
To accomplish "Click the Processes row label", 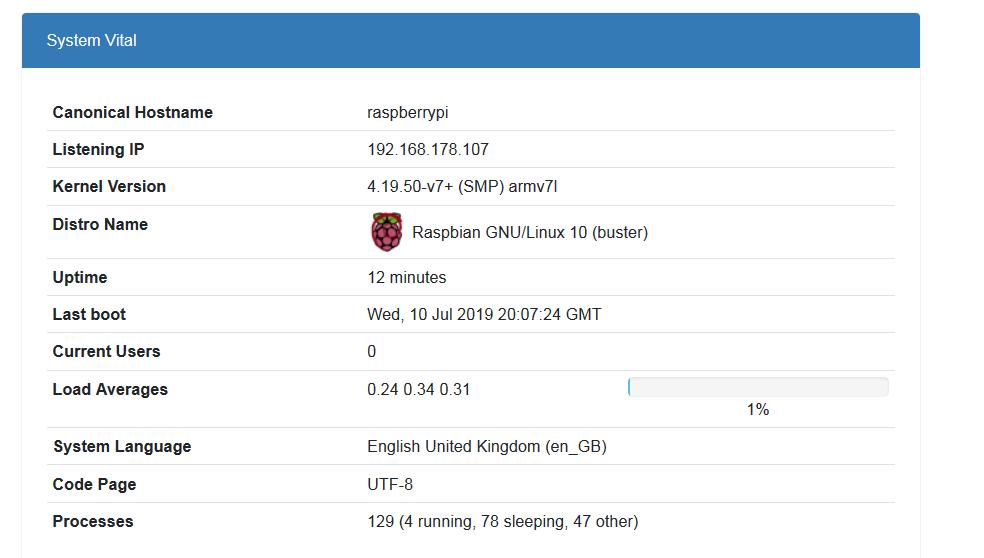I will pyautogui.click(x=93, y=522).
